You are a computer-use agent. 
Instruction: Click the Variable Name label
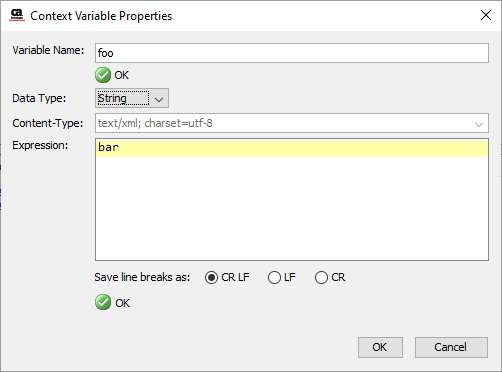point(48,50)
